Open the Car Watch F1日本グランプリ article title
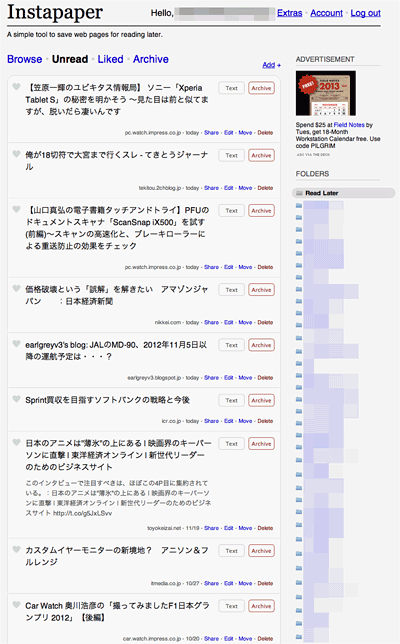The width and height of the screenshot is (400, 644). [x=117, y=612]
